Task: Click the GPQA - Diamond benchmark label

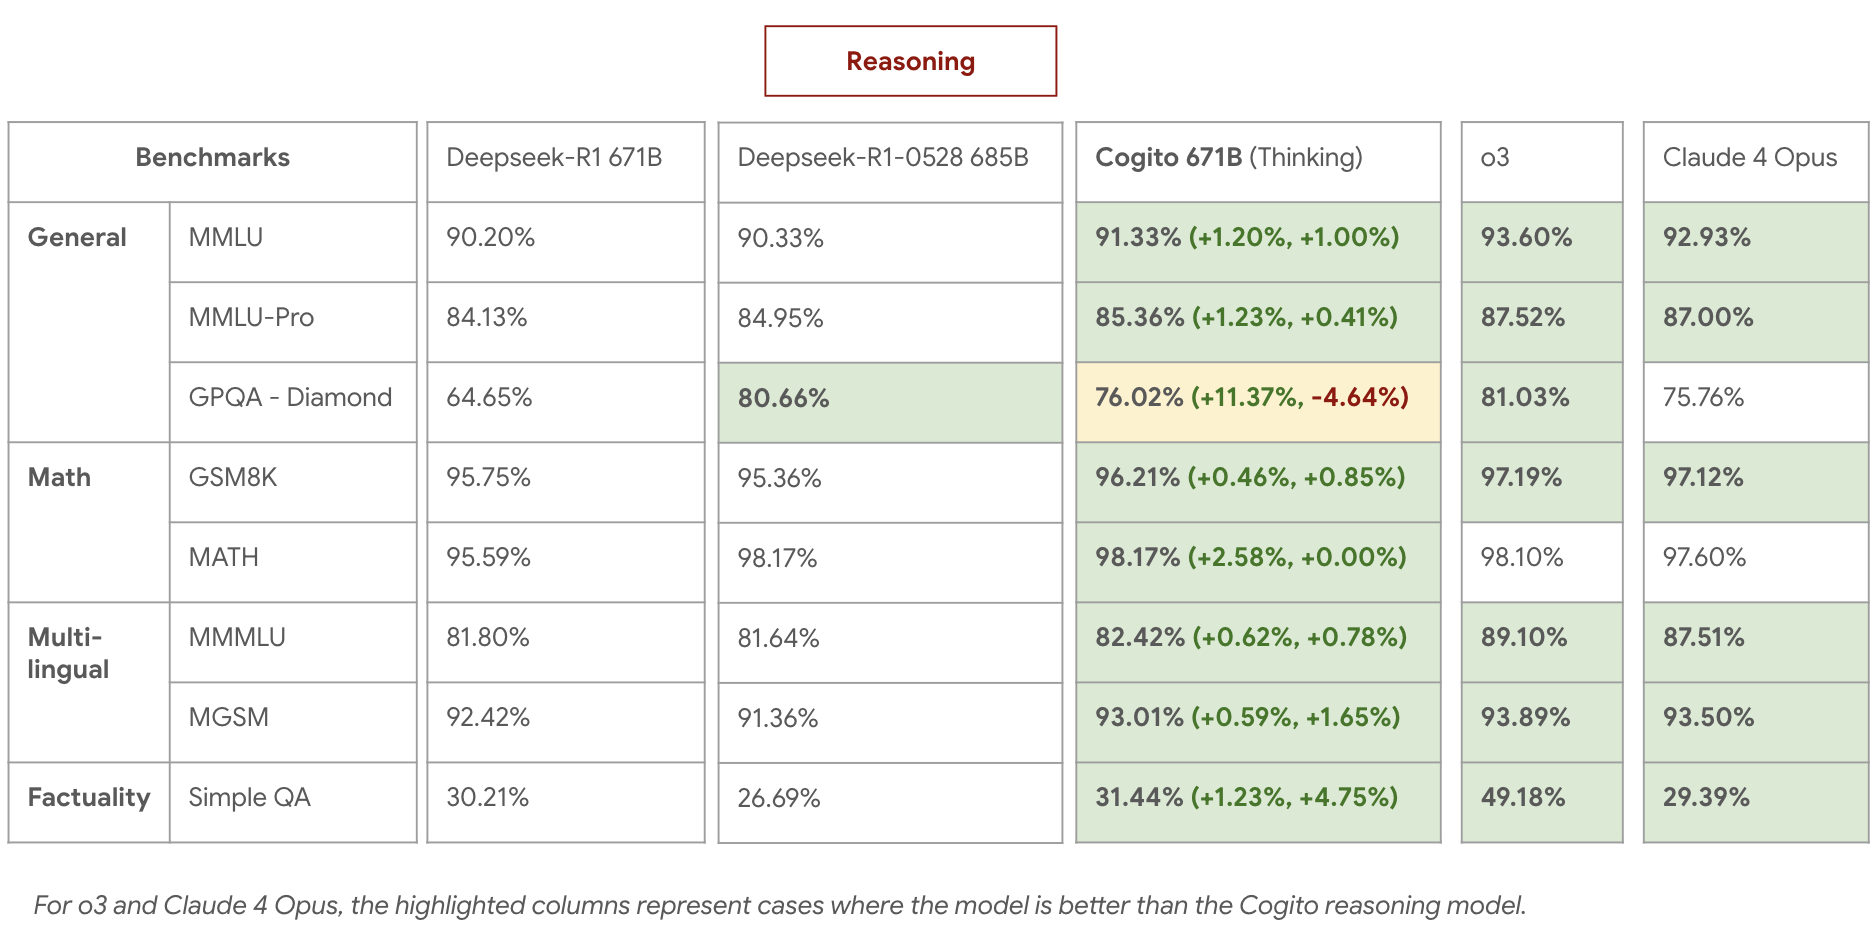Action: coord(292,398)
